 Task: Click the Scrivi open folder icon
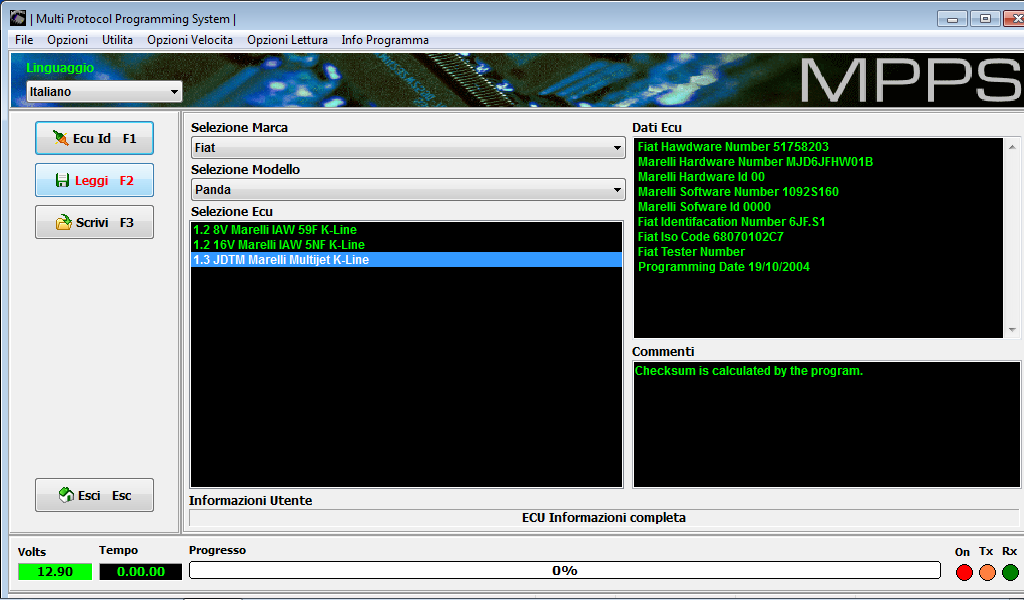coord(63,222)
